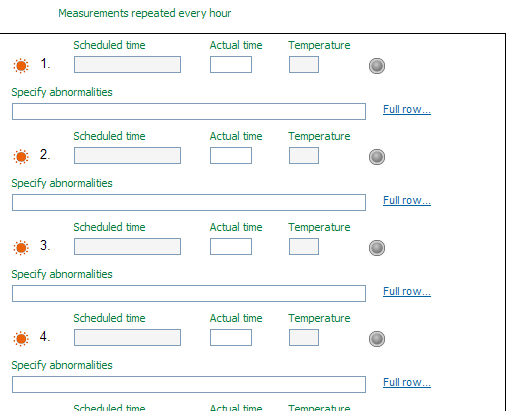
Task: Open the Full row link for measurement 2
Action: [407, 200]
